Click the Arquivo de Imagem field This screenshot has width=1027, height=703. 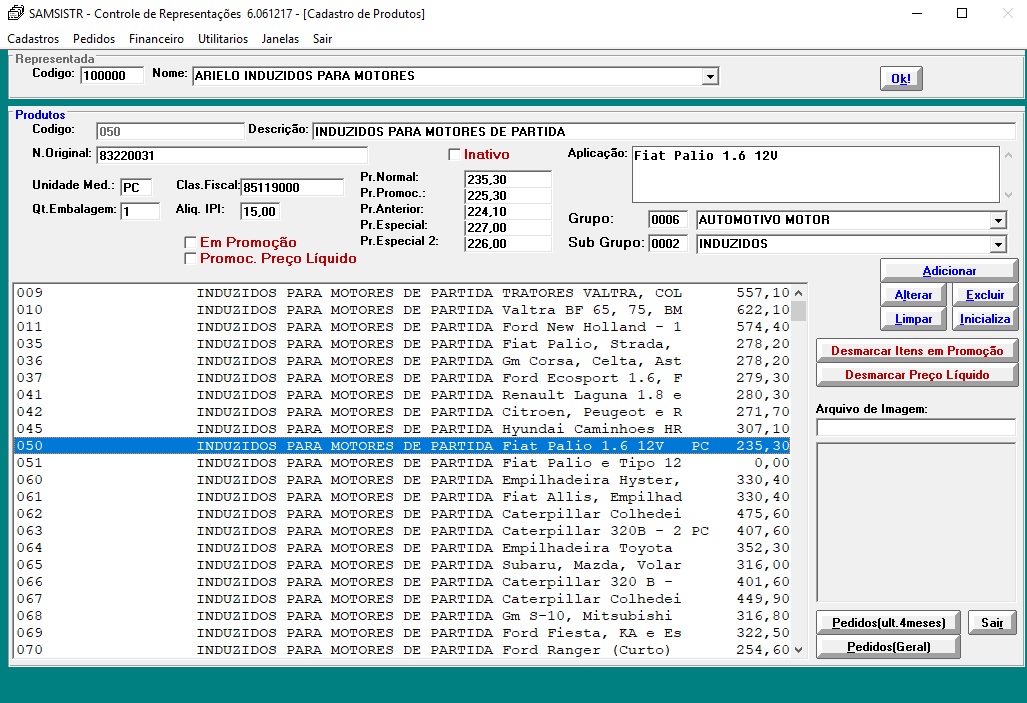(x=916, y=428)
